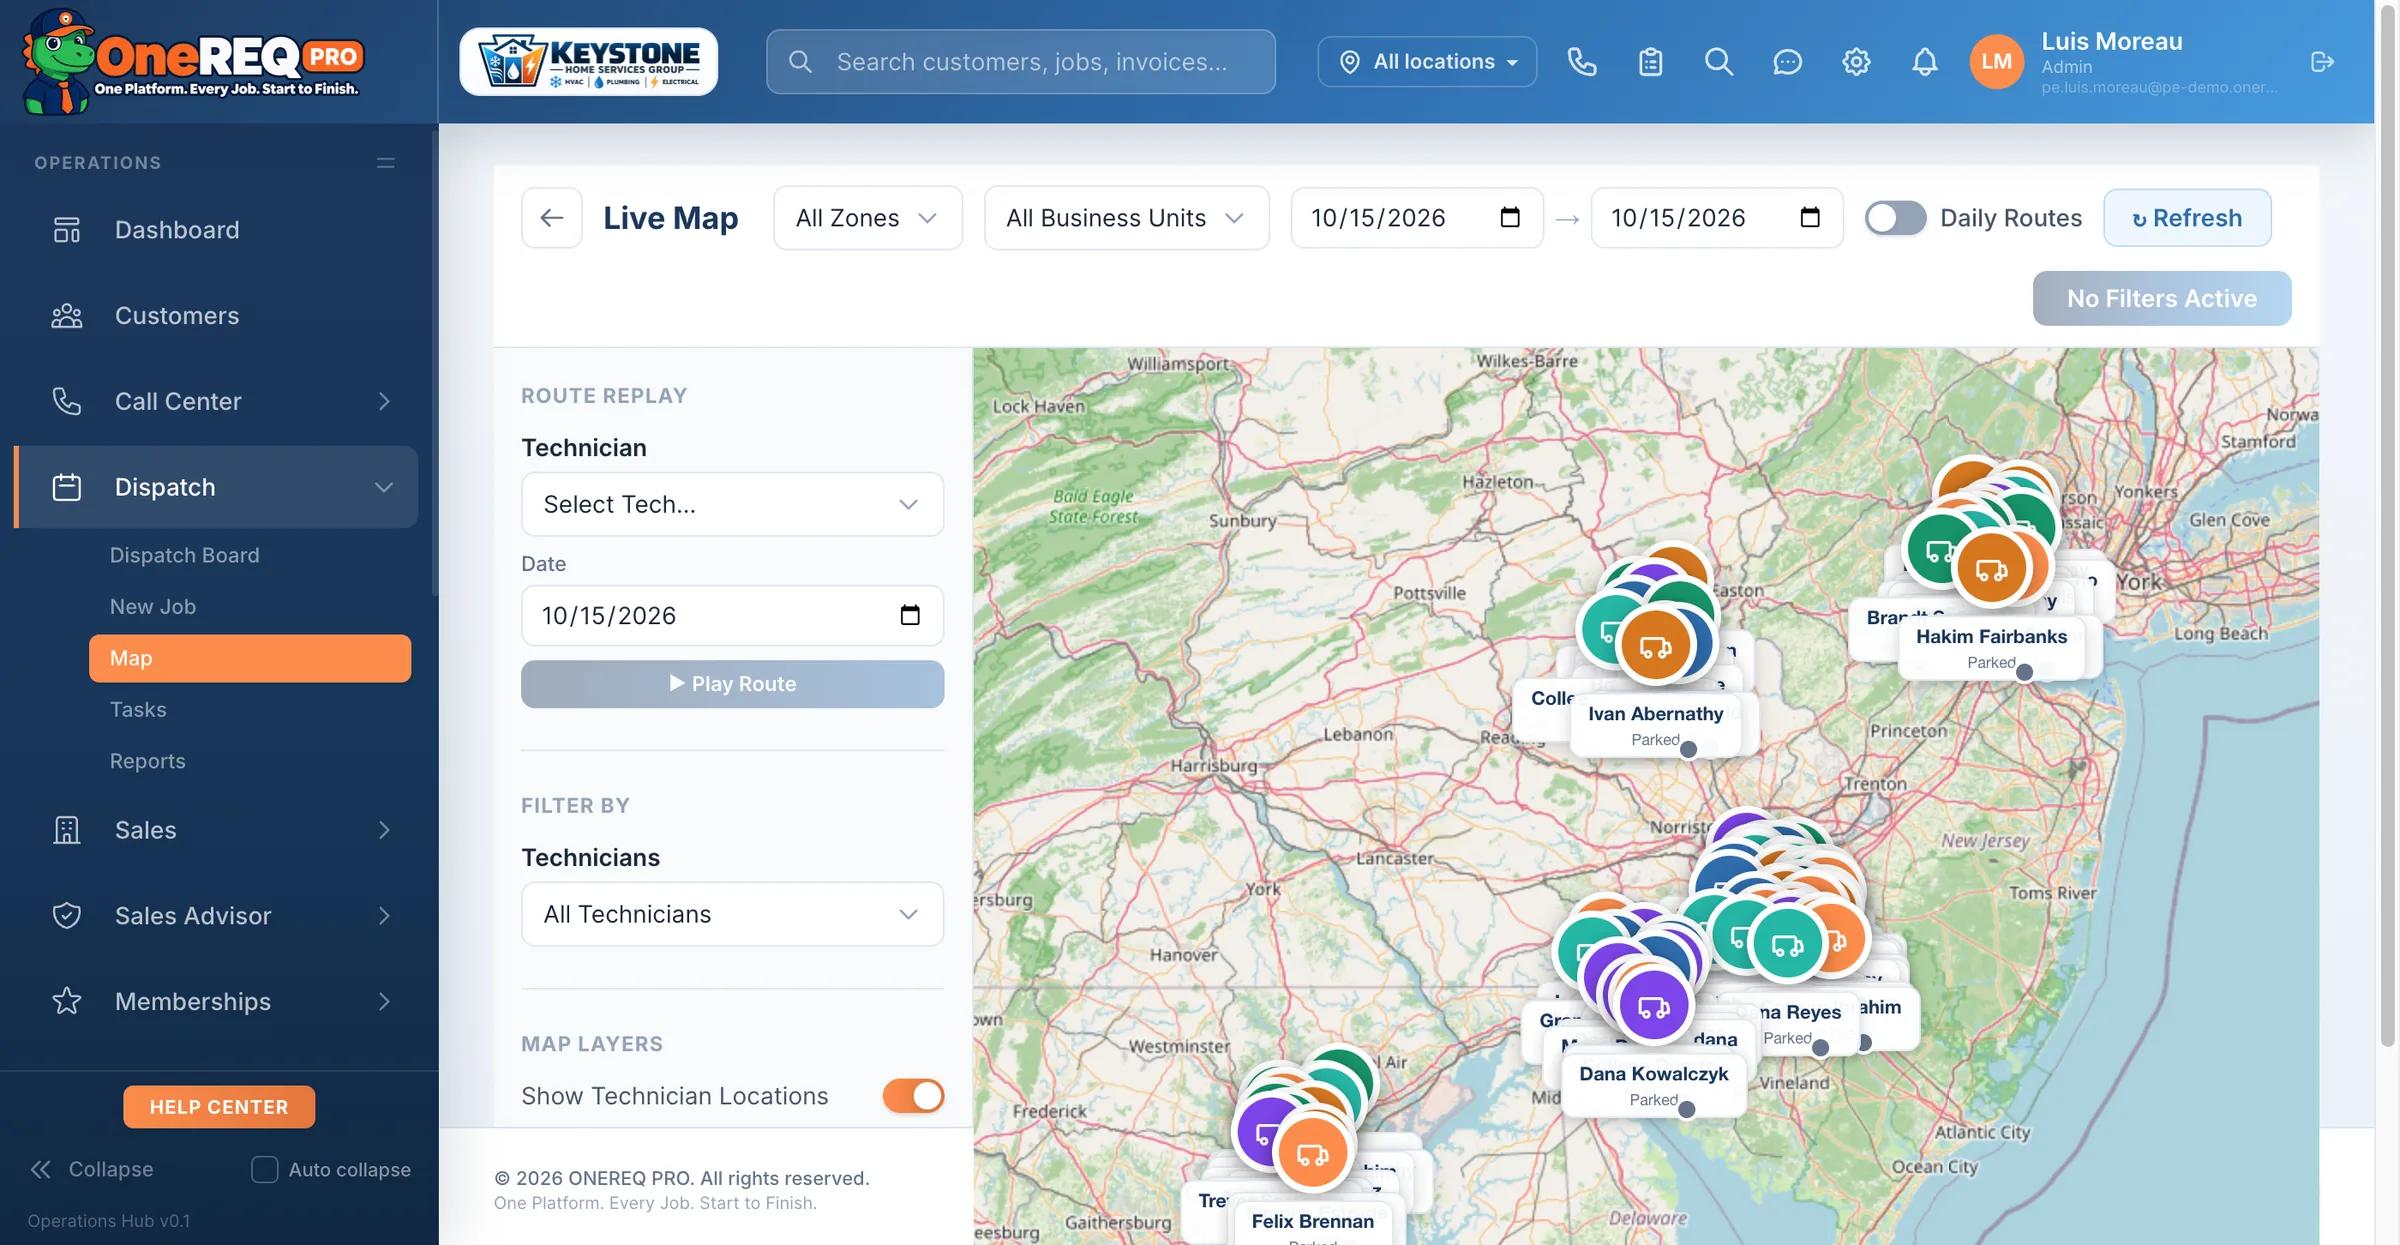Click No Filters Active button
The height and width of the screenshot is (1245, 2400).
coord(2162,298)
